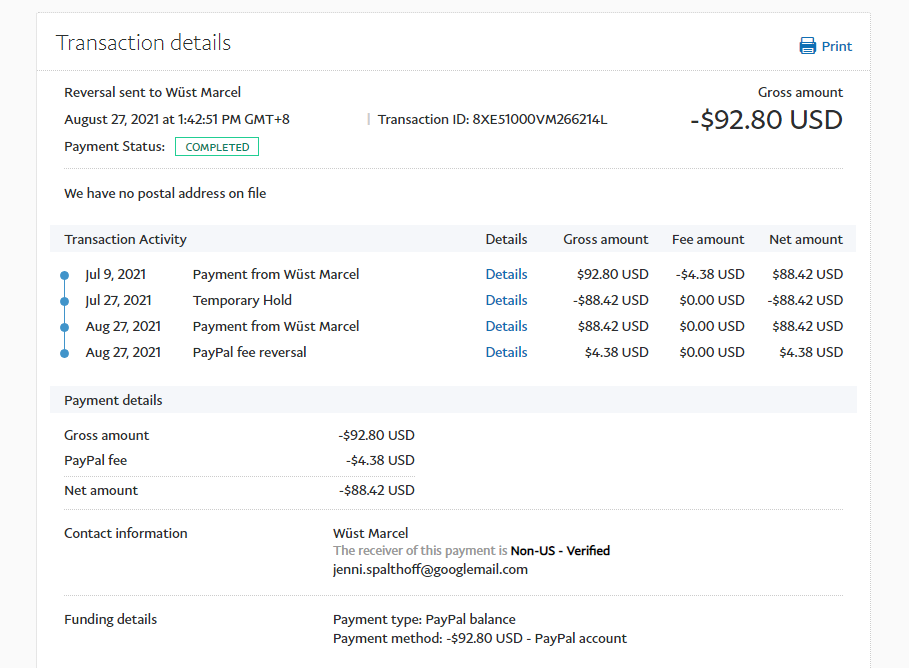This screenshot has width=909, height=668.
Task: Click the Transaction Activity section header
Action: tap(125, 239)
